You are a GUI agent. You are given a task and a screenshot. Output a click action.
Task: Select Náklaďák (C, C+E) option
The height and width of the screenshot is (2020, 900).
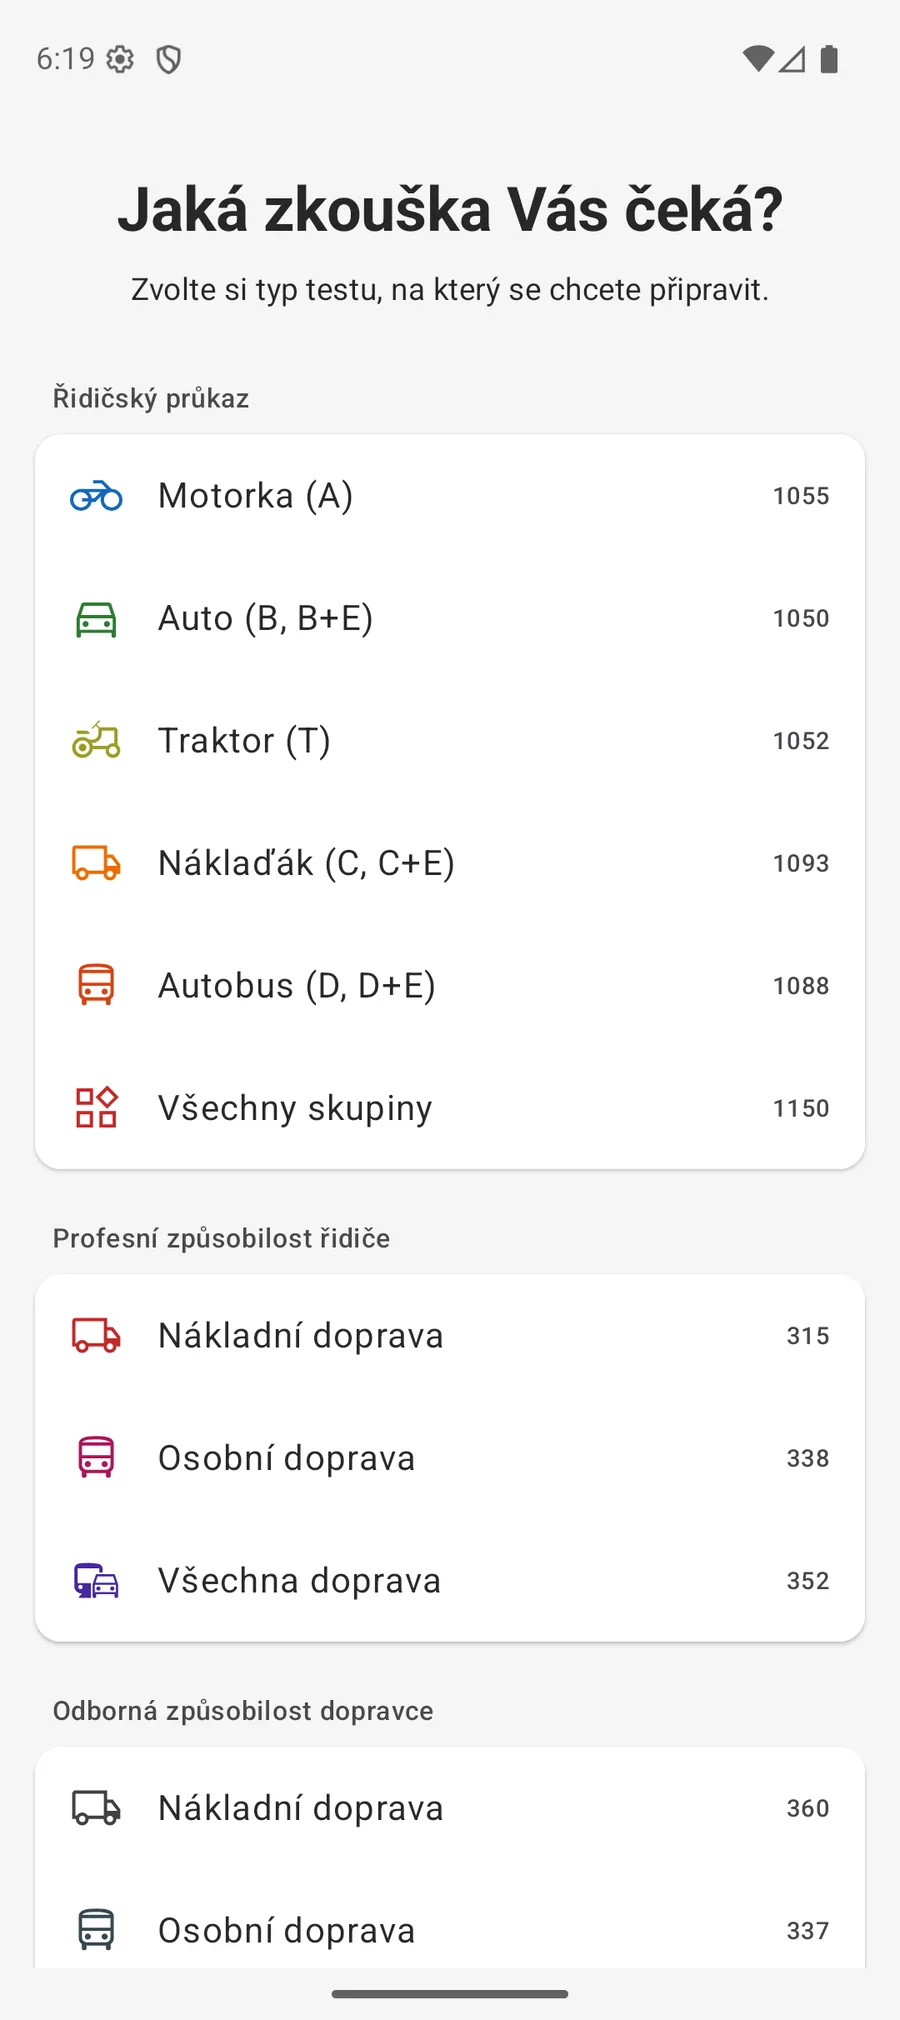point(450,863)
